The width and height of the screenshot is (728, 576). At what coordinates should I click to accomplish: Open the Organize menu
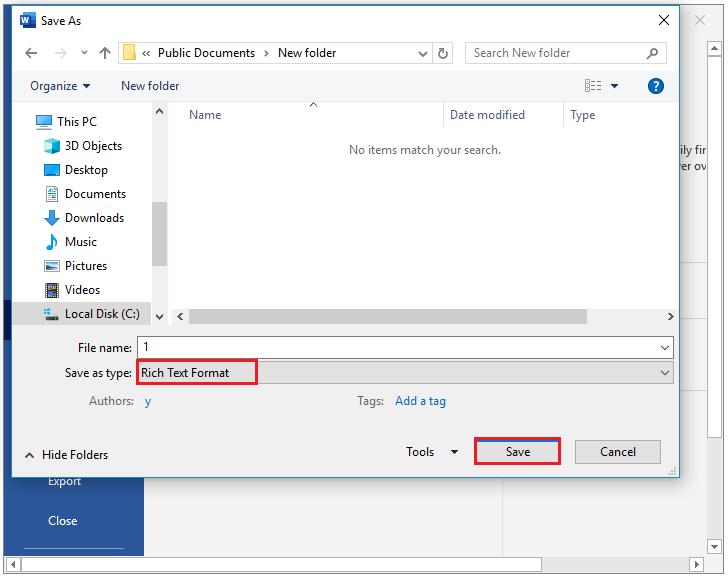[x=60, y=86]
